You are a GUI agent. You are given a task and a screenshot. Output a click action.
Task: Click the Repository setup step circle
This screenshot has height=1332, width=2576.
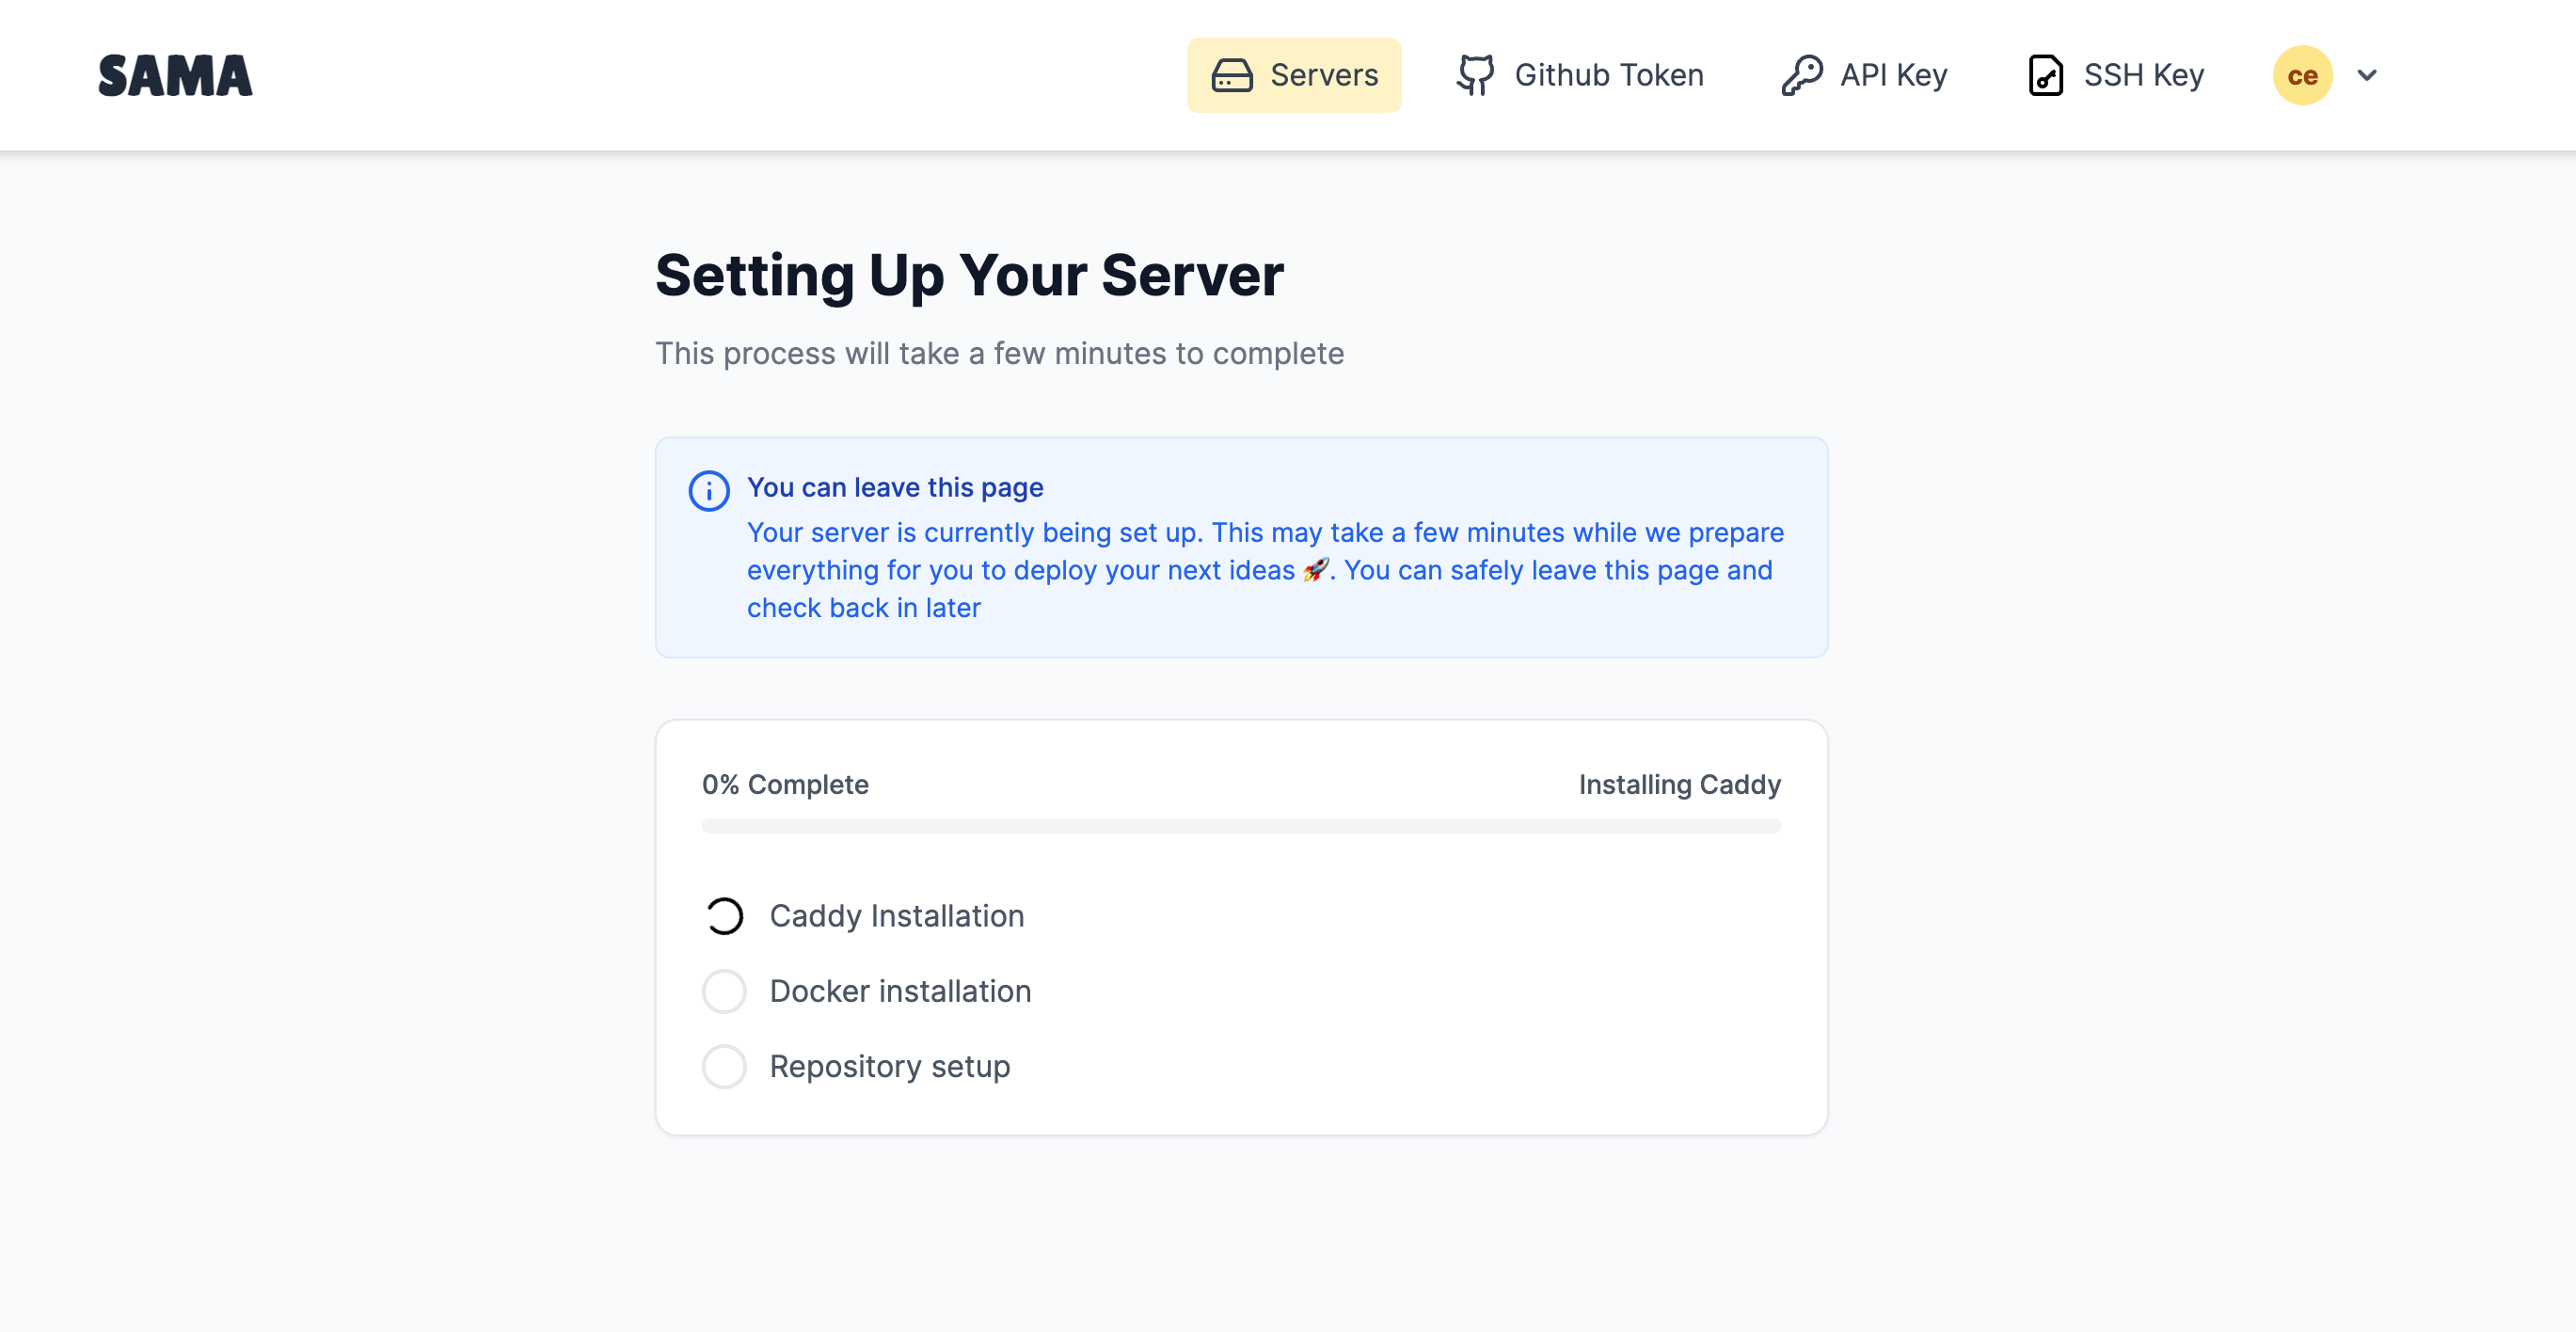724,1066
